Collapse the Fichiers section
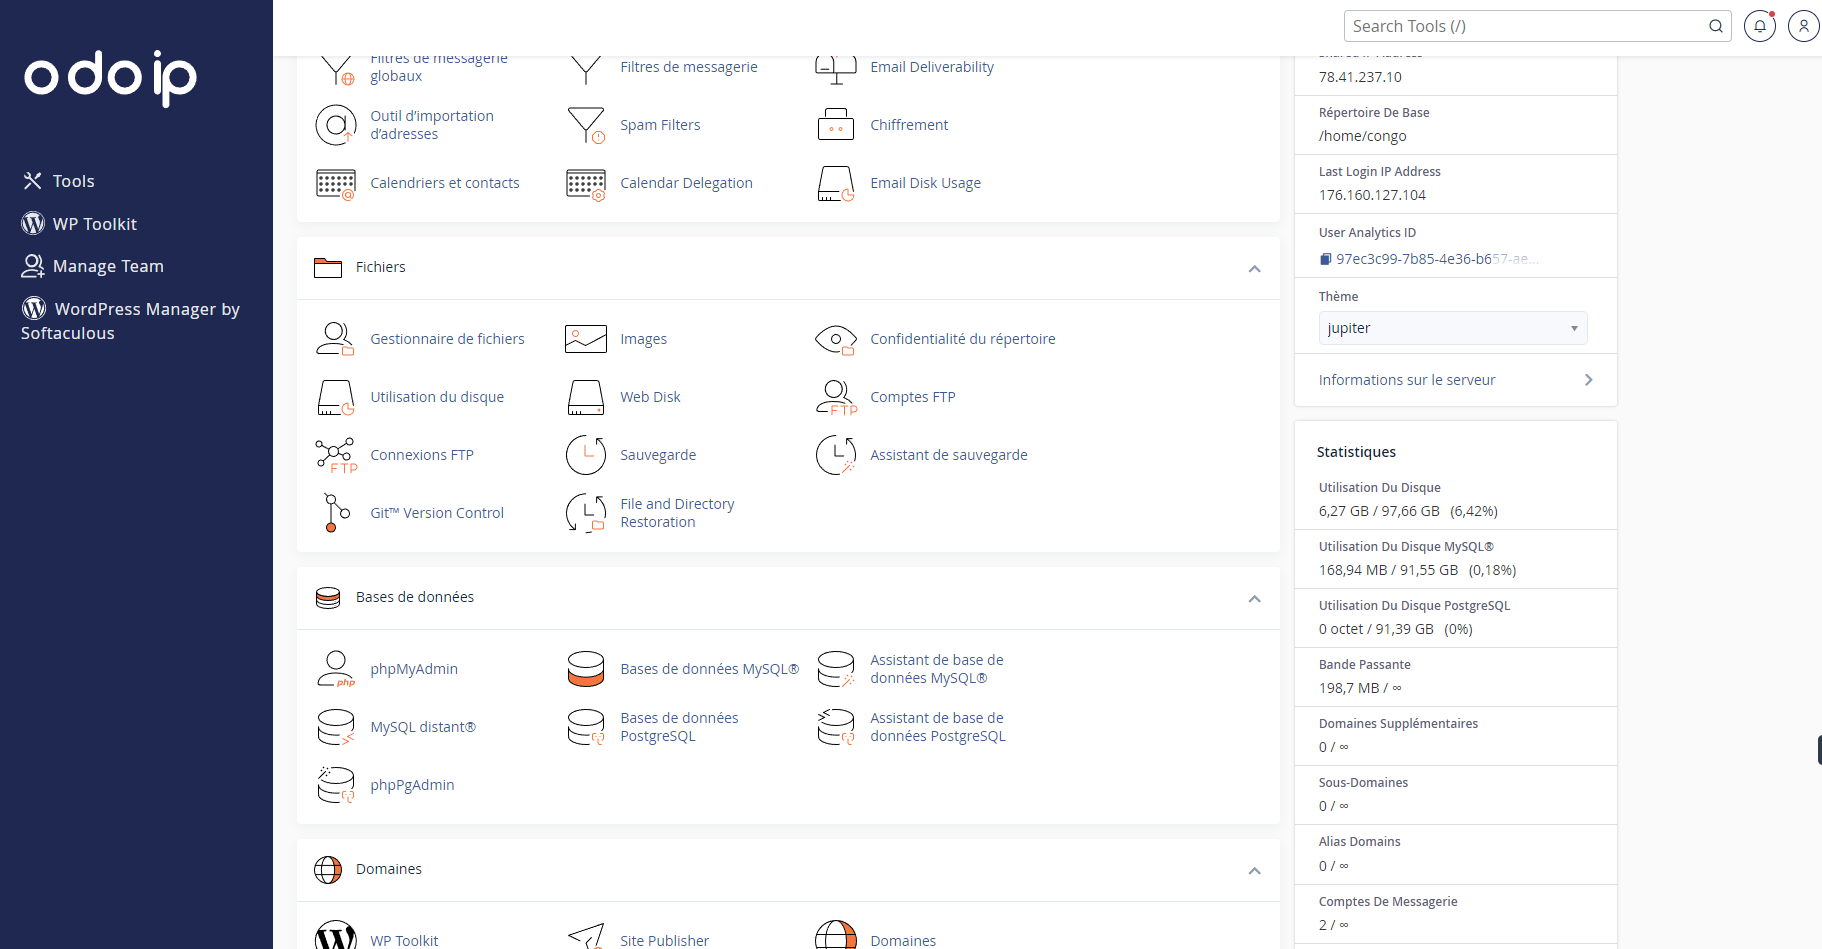 click(x=1254, y=268)
